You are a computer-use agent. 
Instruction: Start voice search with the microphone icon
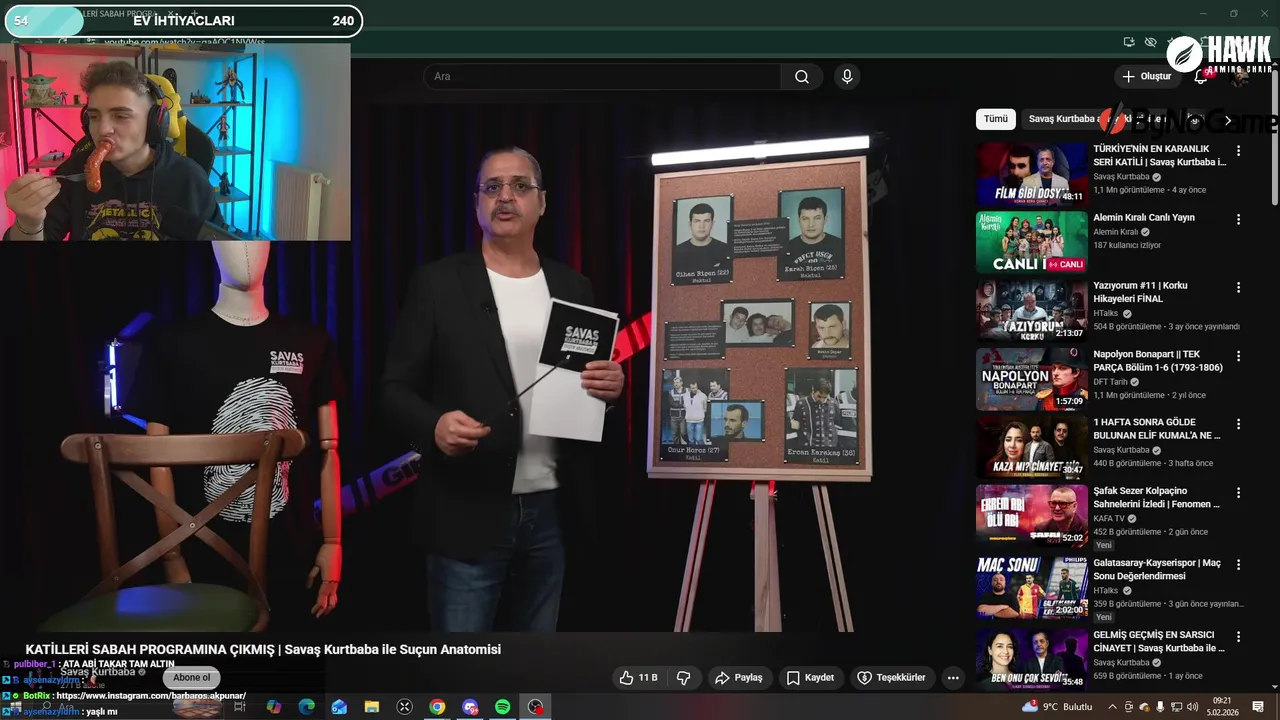pyautogui.click(x=847, y=77)
